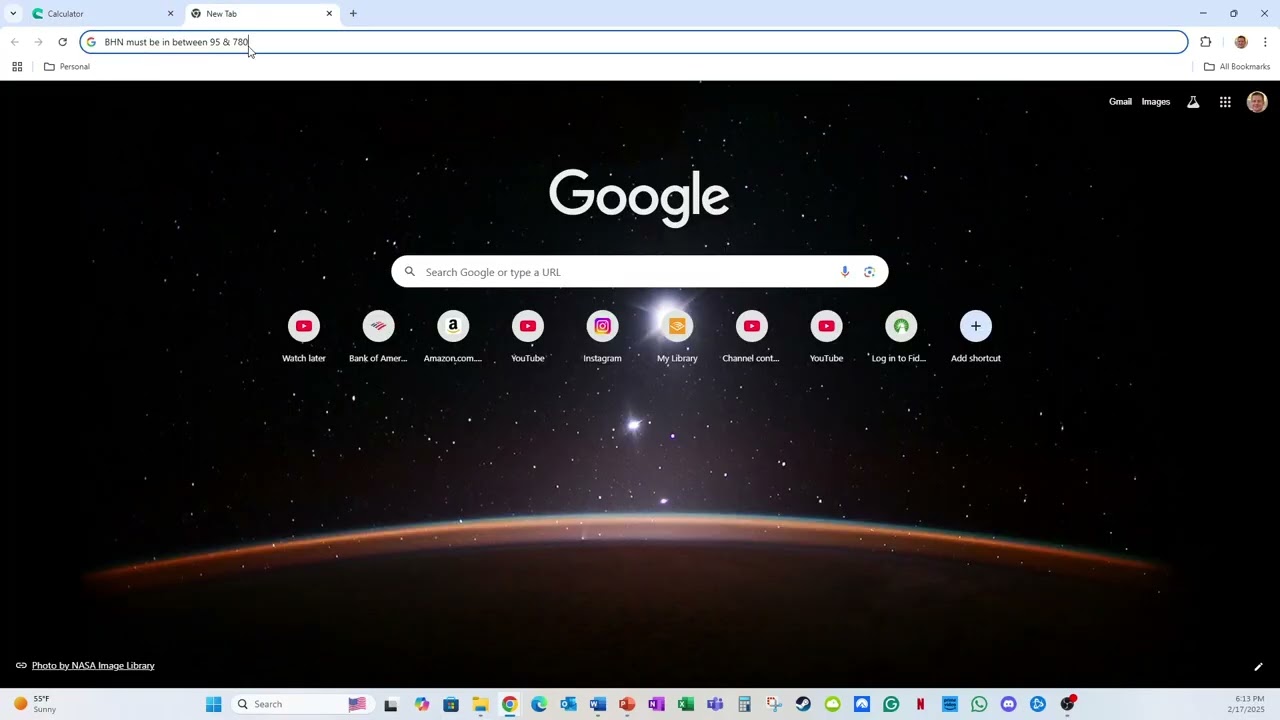Click the Windows taskbar Search box

point(301,704)
